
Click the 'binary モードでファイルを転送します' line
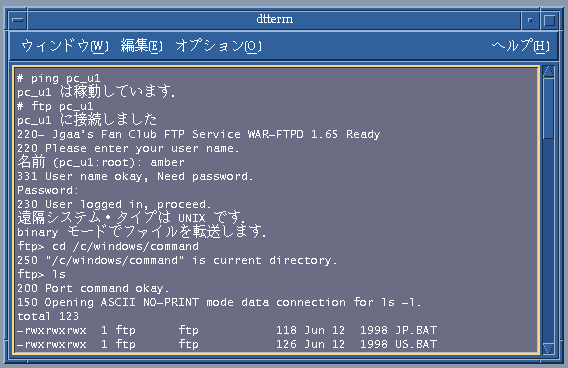141,232
